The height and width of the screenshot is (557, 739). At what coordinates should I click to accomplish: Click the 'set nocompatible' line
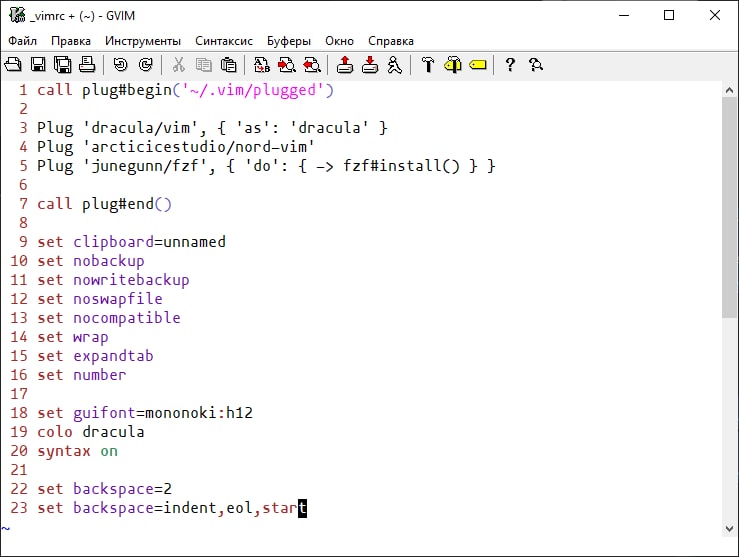point(108,318)
